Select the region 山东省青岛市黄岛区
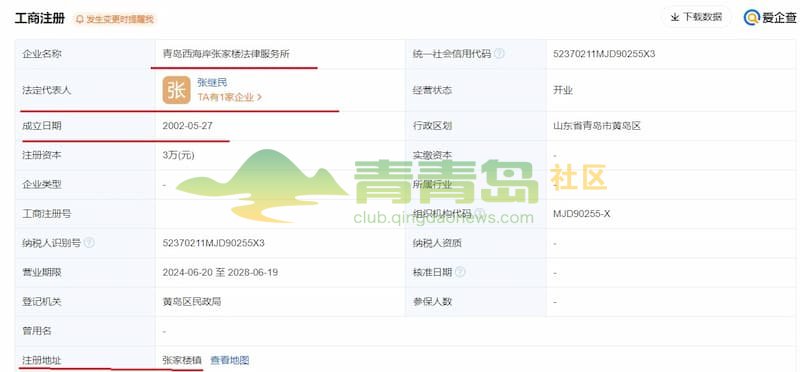Image resolution: width=800 pixels, height=372 pixels. pyautogui.click(x=597, y=126)
